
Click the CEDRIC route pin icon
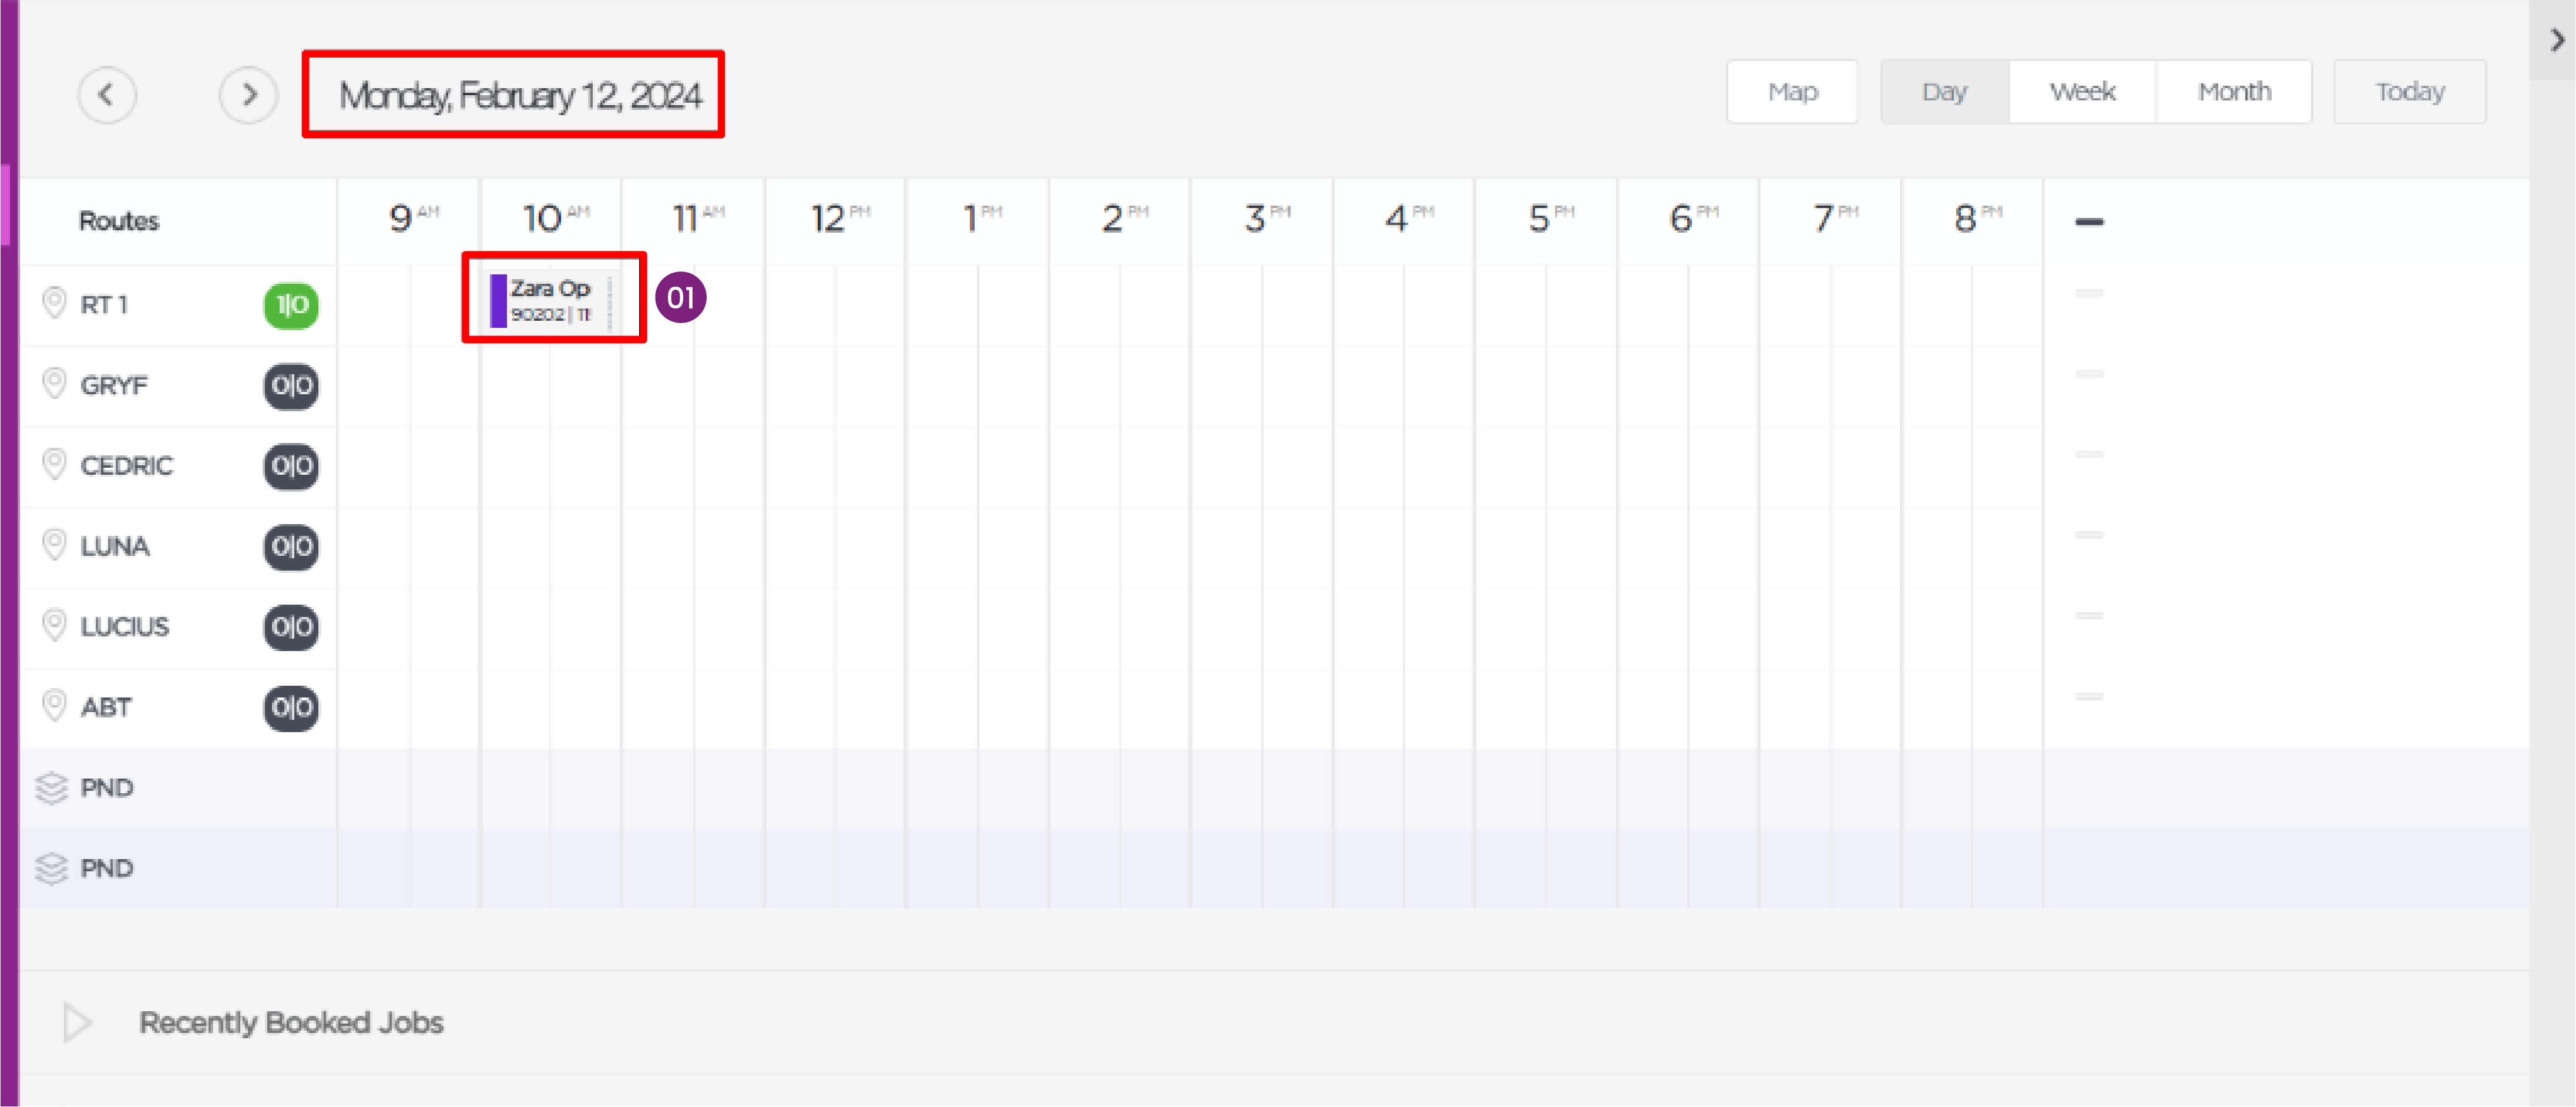click(54, 464)
